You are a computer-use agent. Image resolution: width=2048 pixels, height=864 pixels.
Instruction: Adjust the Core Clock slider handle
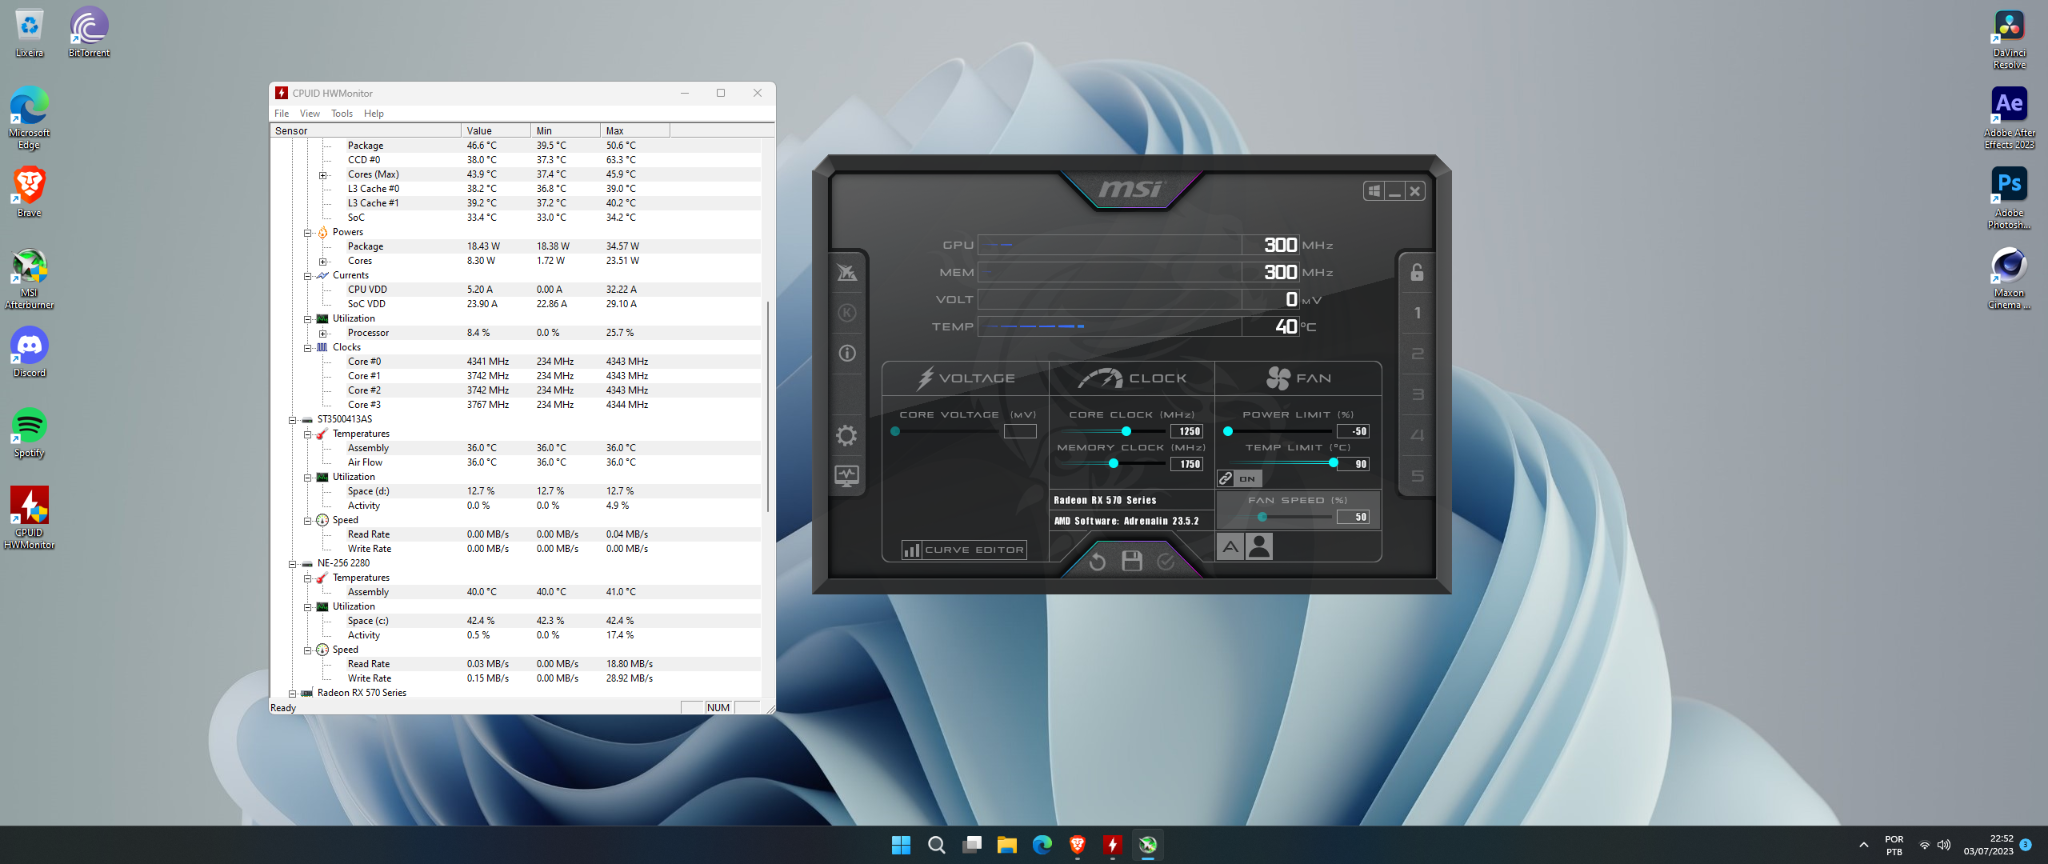1126,431
